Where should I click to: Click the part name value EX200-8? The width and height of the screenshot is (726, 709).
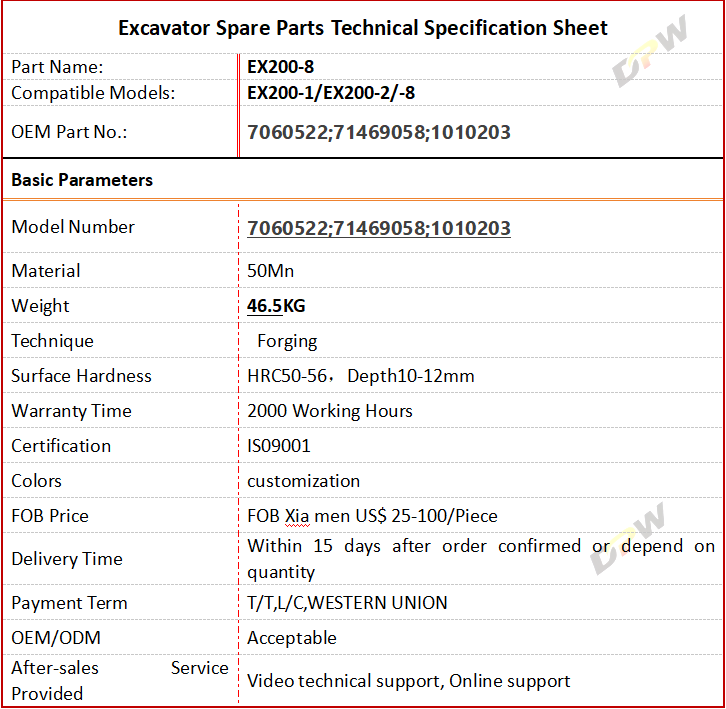click(281, 67)
